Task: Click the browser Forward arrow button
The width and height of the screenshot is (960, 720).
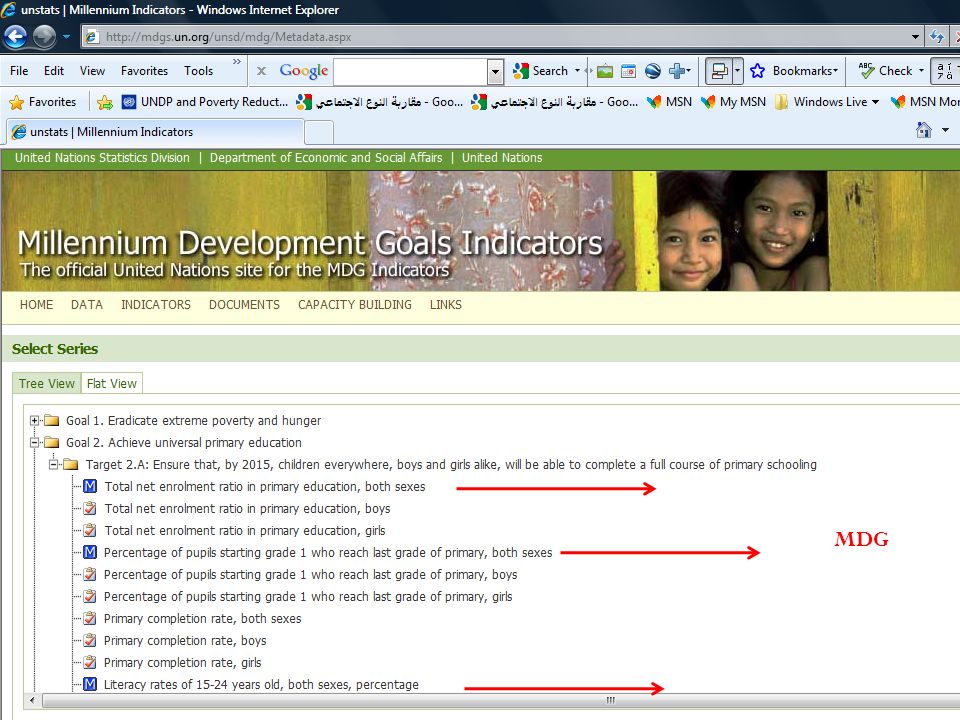Action: [x=44, y=37]
